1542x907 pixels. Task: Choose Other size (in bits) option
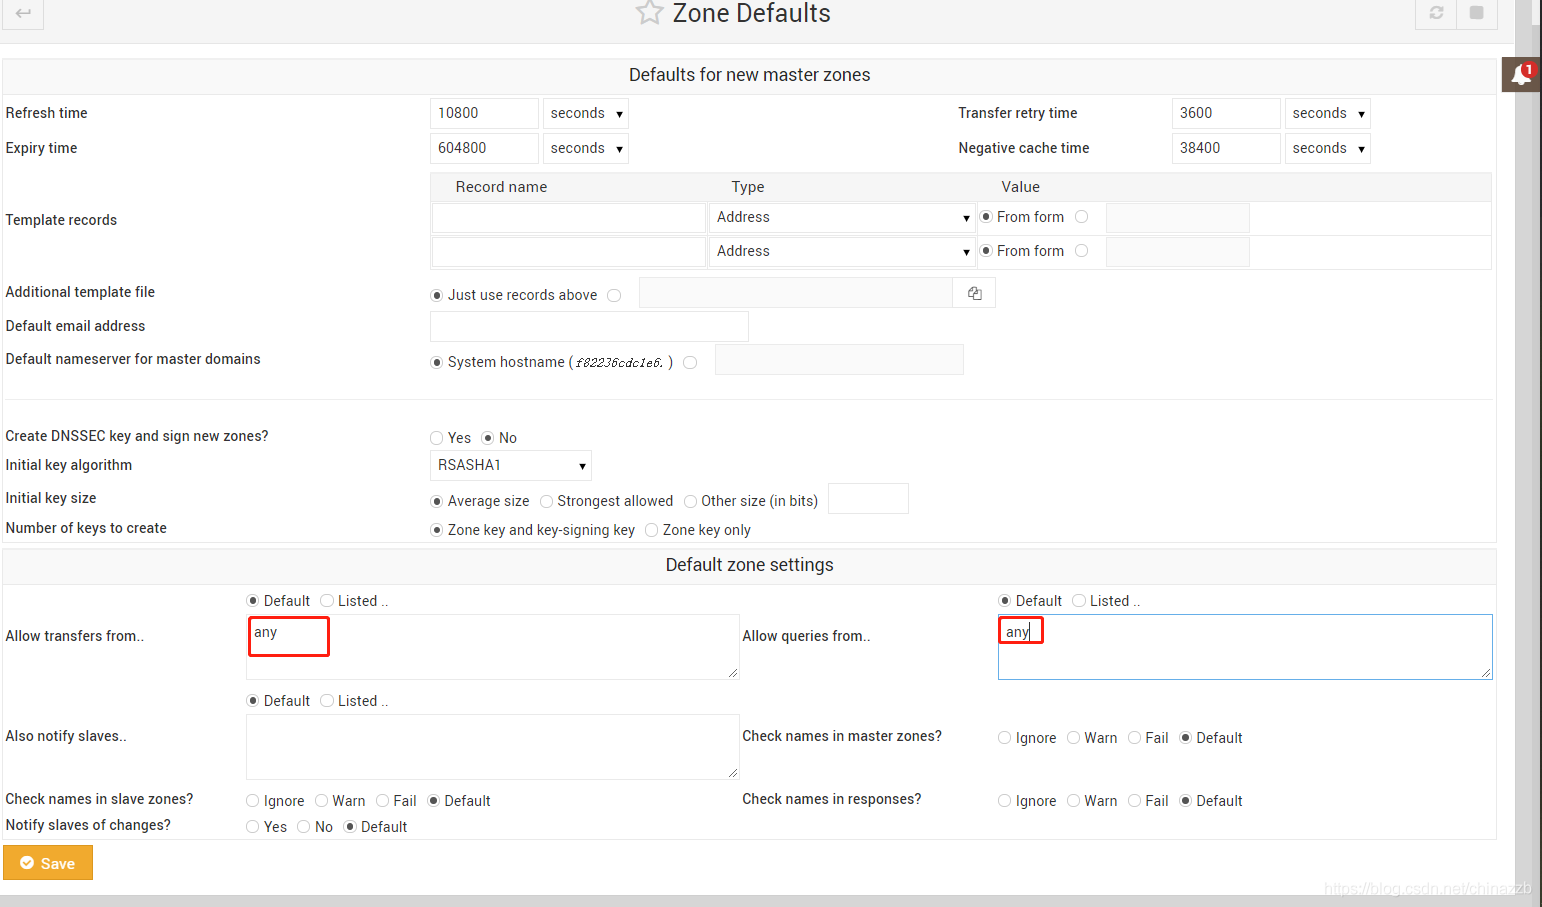coord(690,502)
